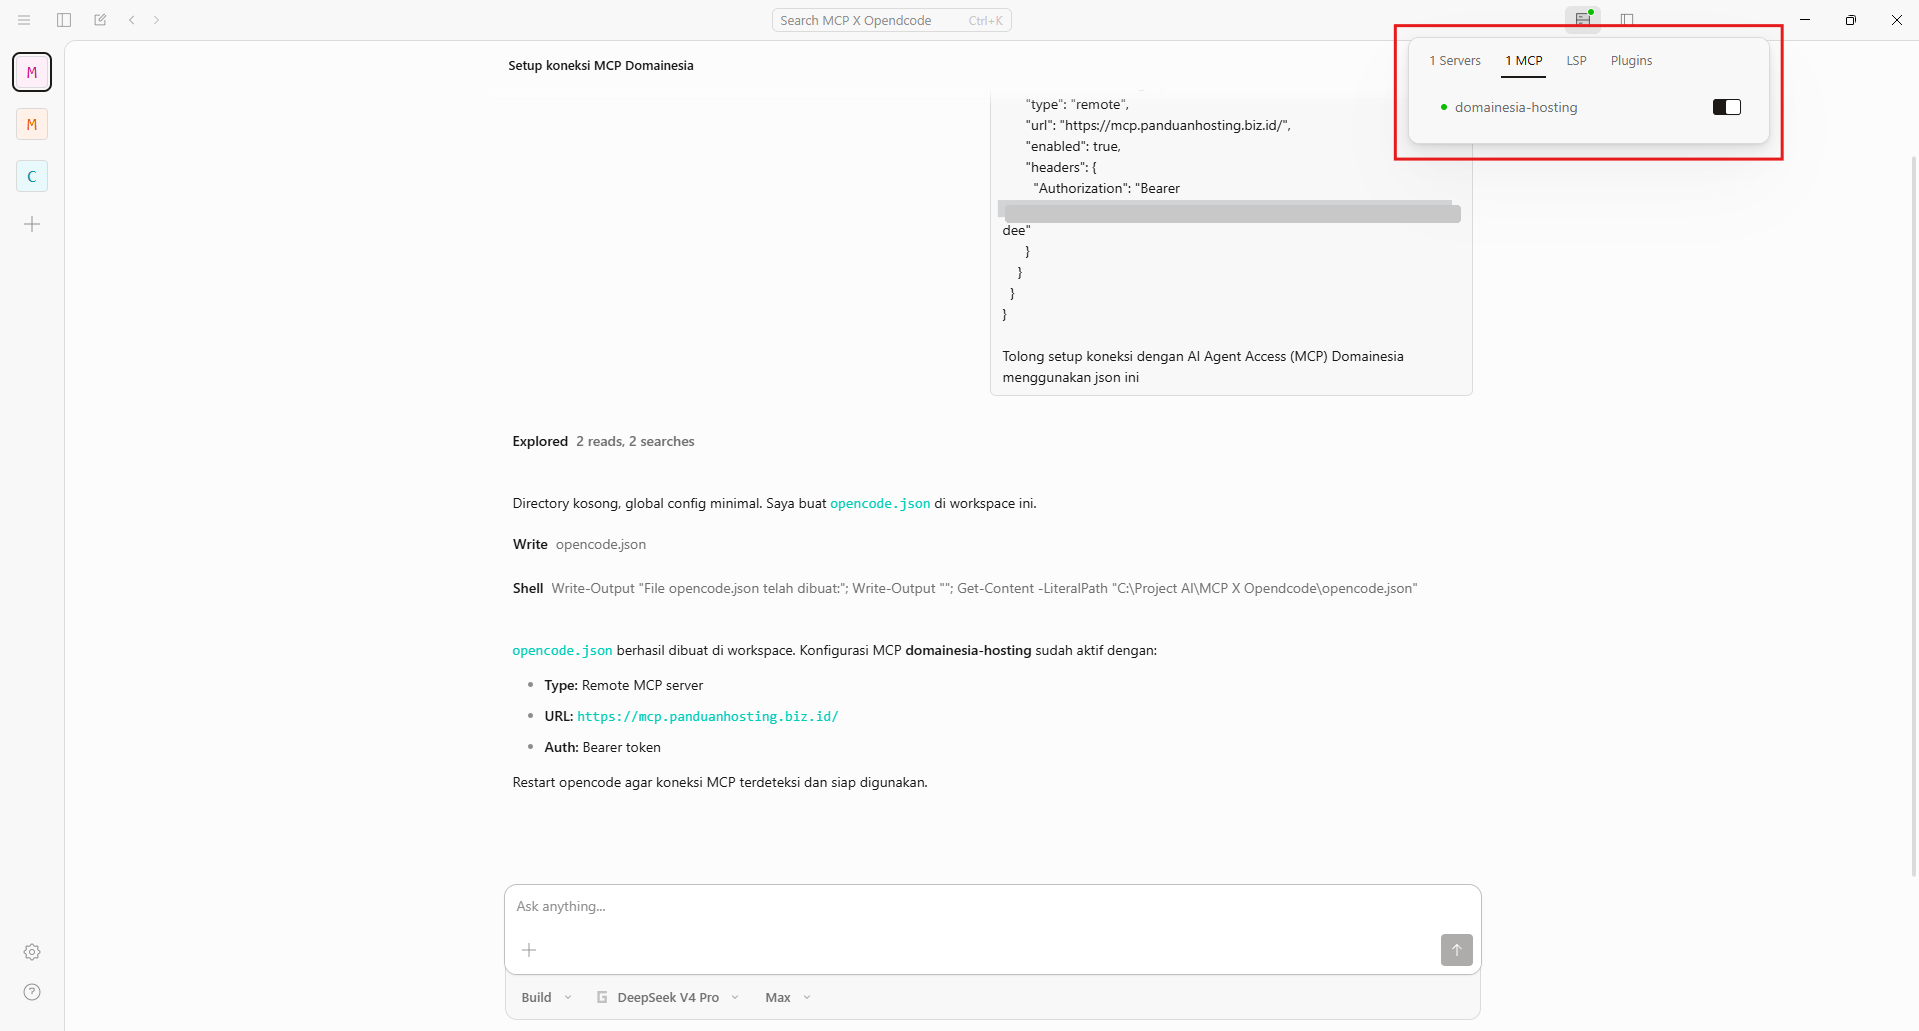This screenshot has height=1031, width=1919.
Task: Open the https://mcp.panduanhosting.biz.id/ link
Action: (708, 716)
